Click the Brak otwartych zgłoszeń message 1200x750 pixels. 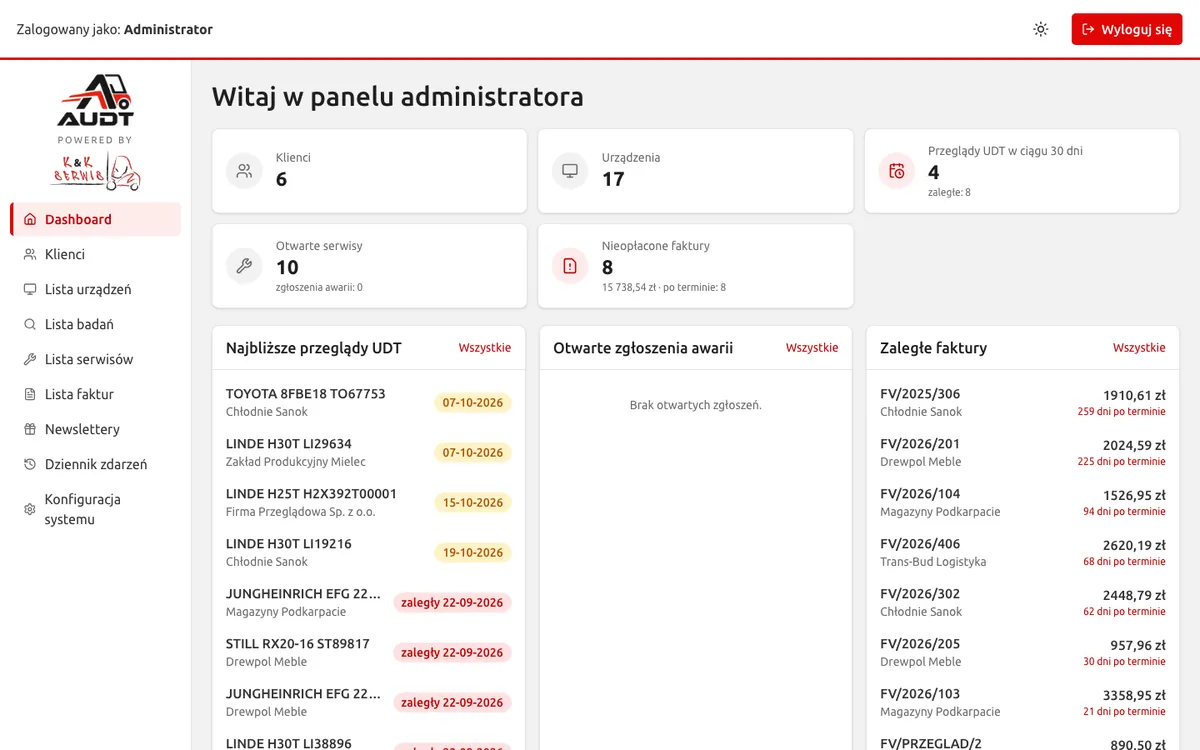click(696, 405)
